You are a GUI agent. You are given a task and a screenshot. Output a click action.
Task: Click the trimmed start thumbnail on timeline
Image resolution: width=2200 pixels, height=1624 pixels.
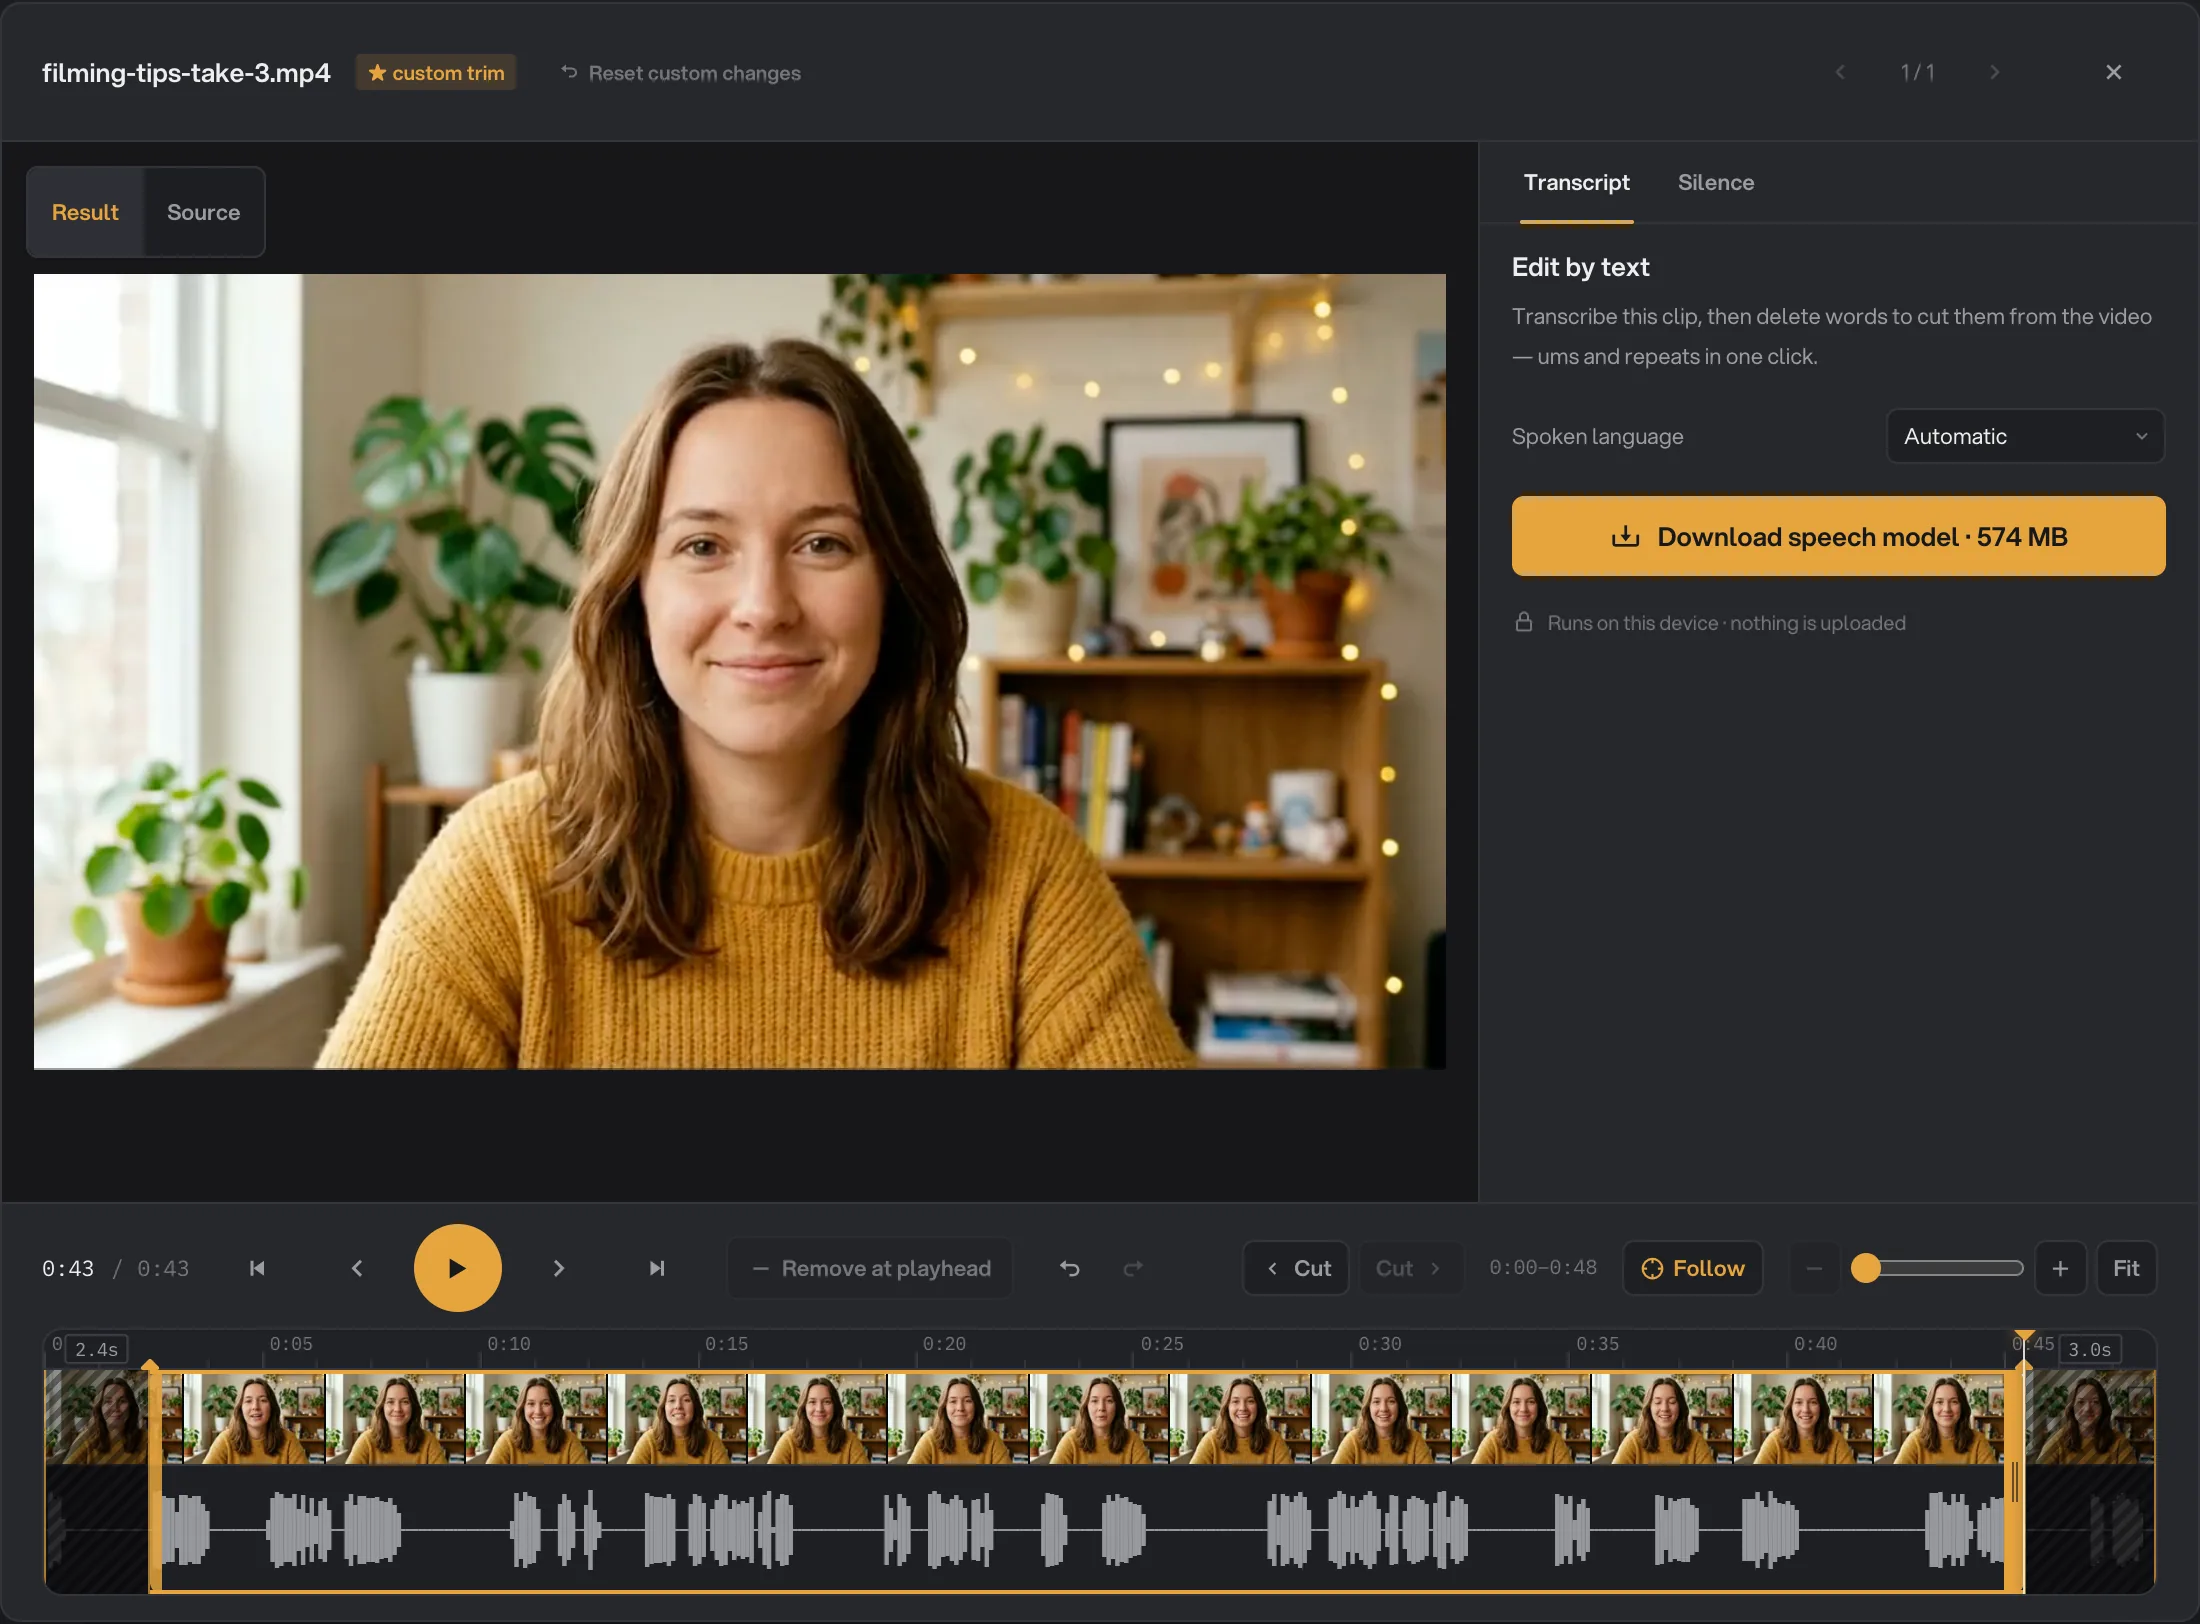pyautogui.click(x=98, y=1418)
